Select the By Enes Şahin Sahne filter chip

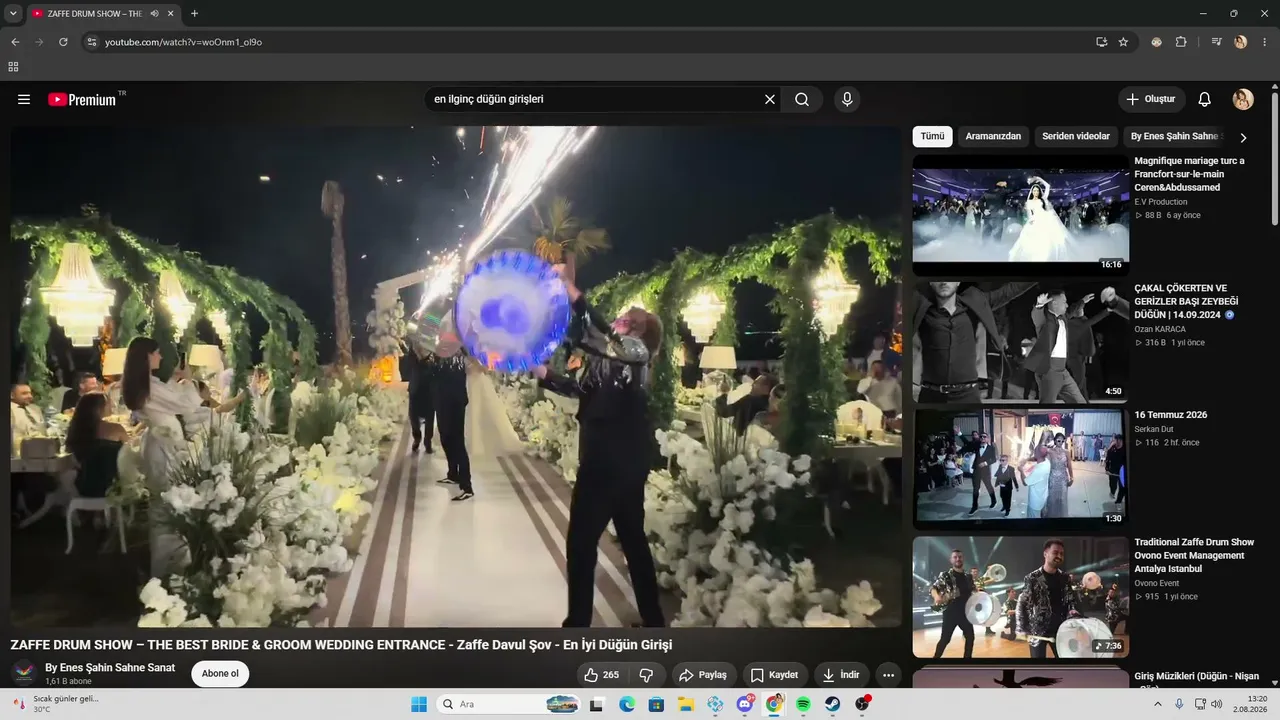pos(1175,136)
